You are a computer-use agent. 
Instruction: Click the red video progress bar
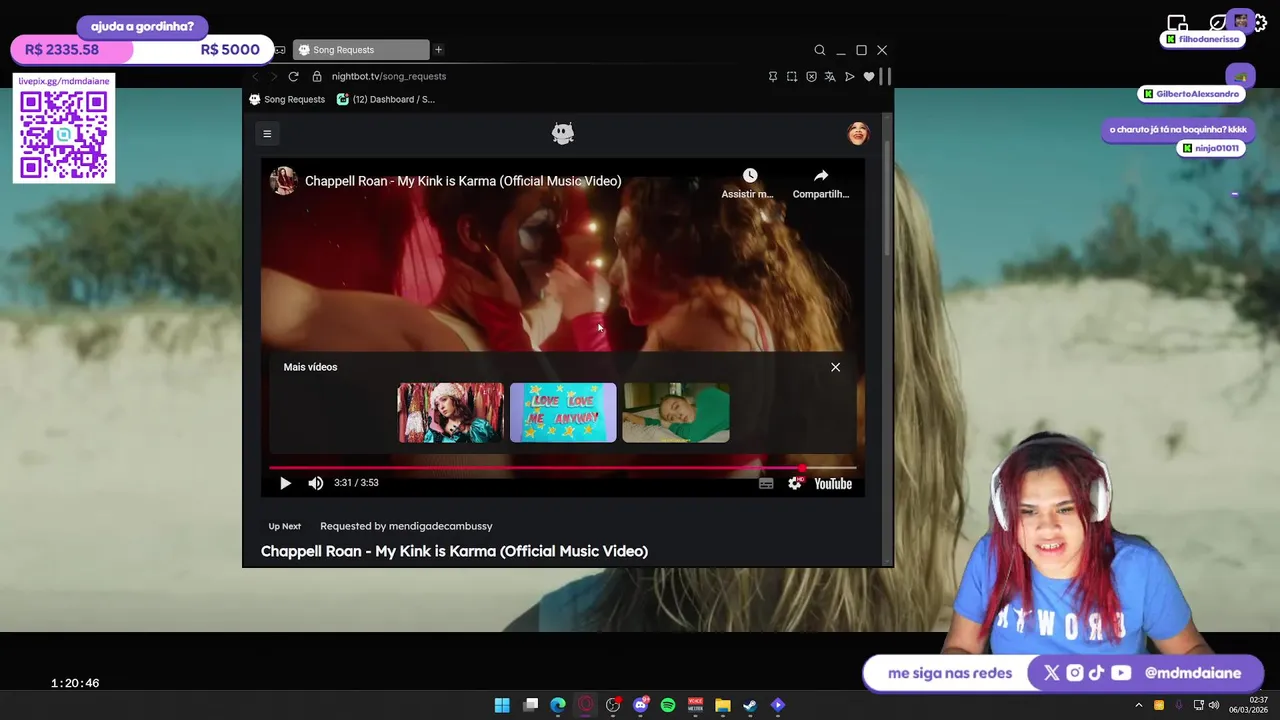click(x=562, y=467)
